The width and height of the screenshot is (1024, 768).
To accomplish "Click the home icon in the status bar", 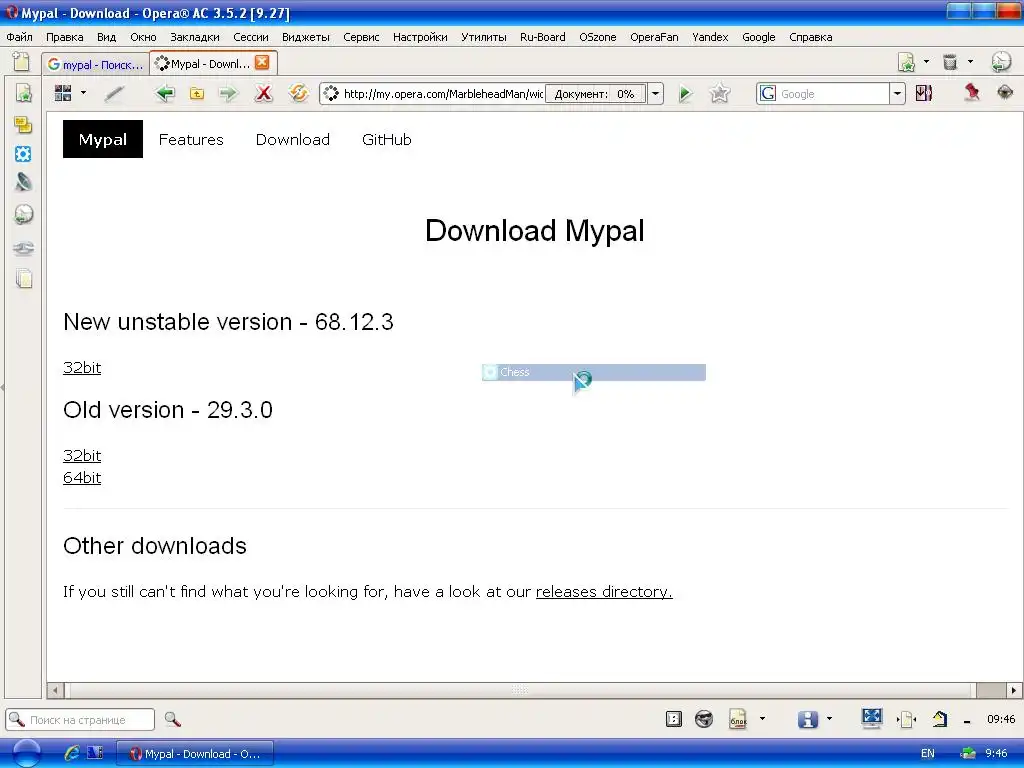I will pyautogui.click(x=939, y=719).
